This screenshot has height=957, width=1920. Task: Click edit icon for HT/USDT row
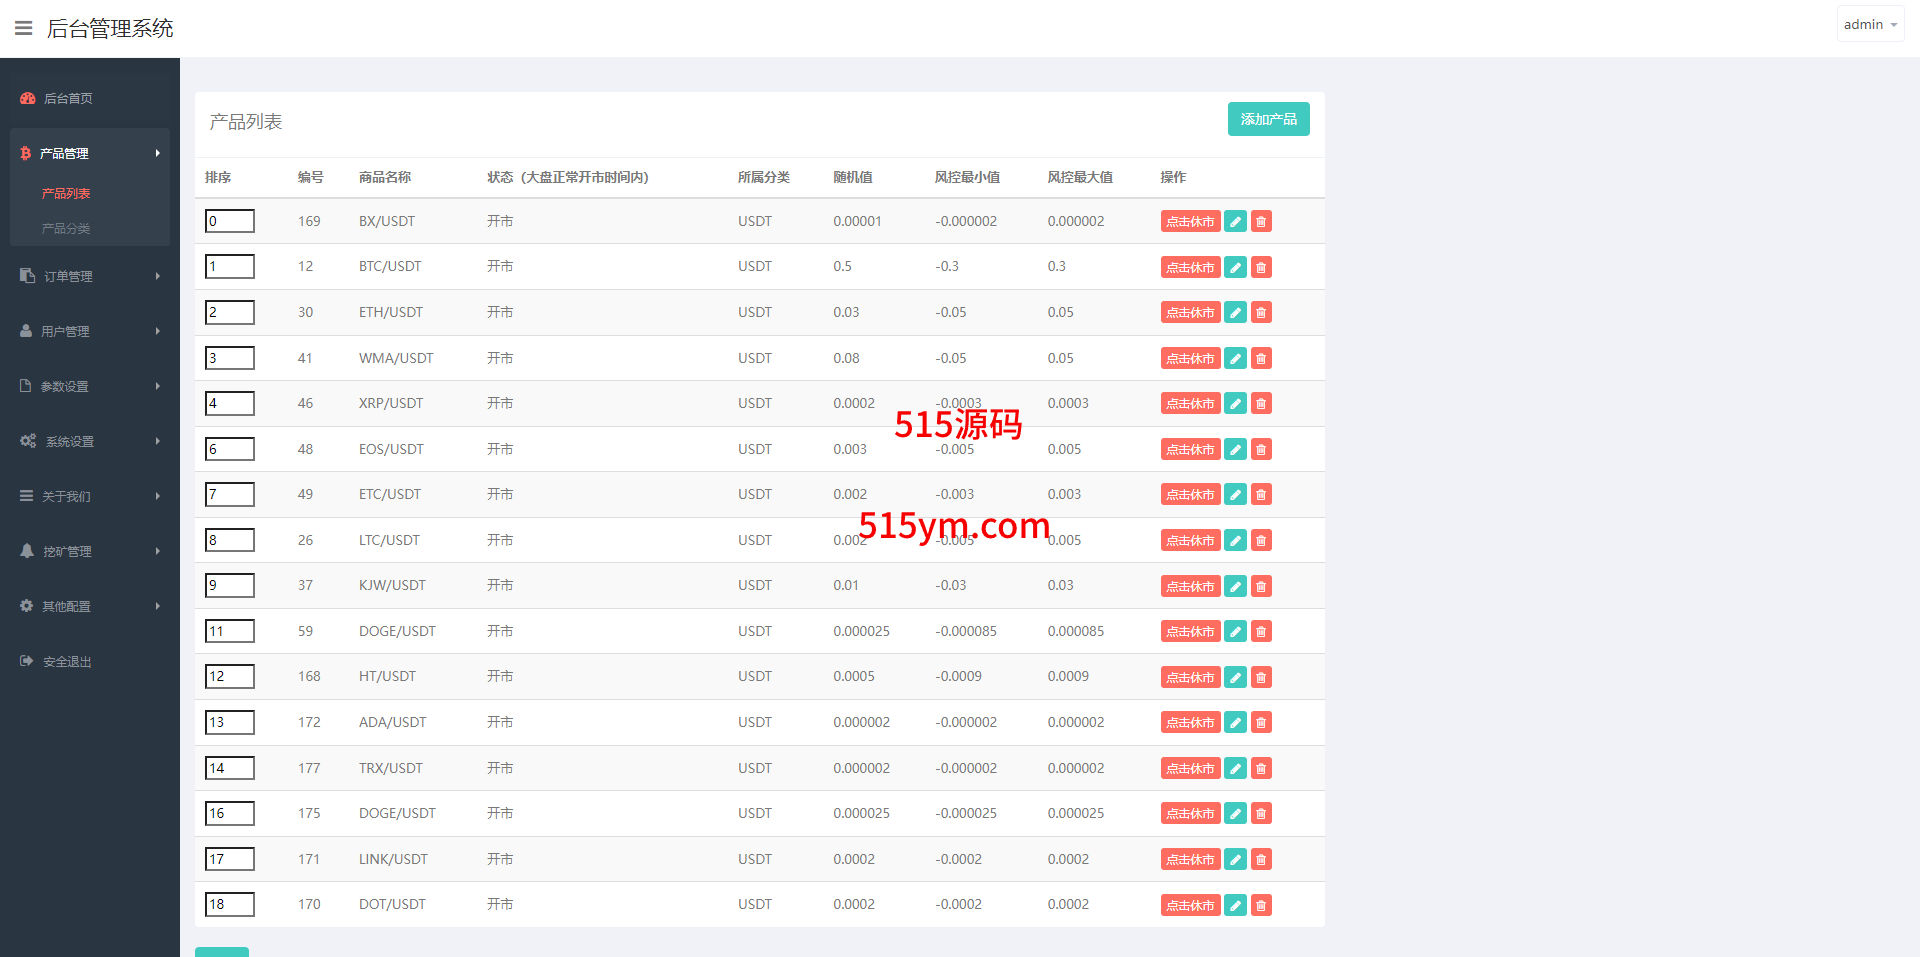(x=1235, y=677)
